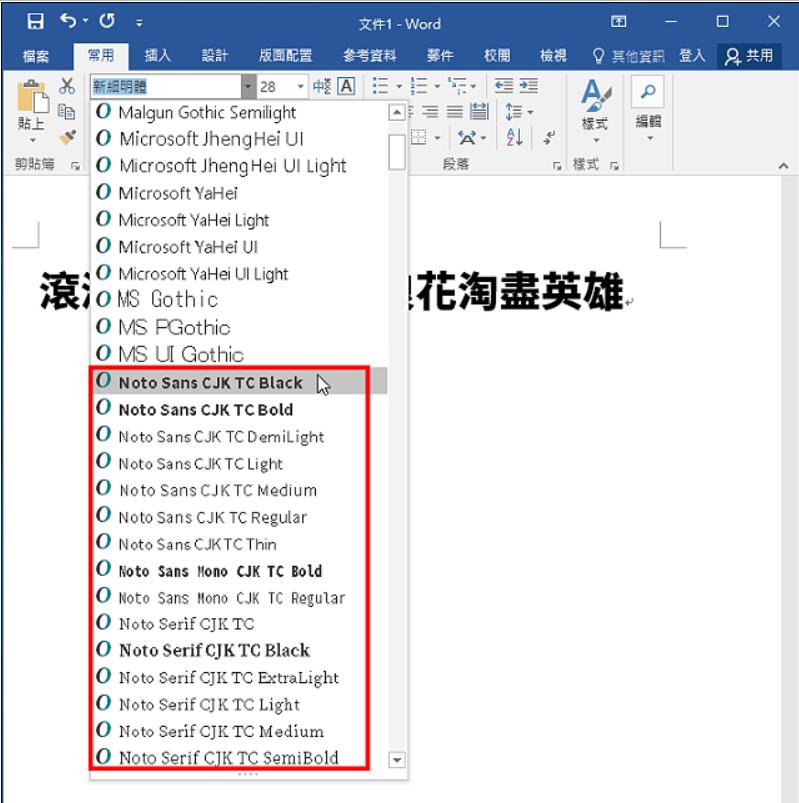Open the 剪貼簿 Clipboard dialog launcher
The height and width of the screenshot is (803, 799).
click(x=75, y=165)
